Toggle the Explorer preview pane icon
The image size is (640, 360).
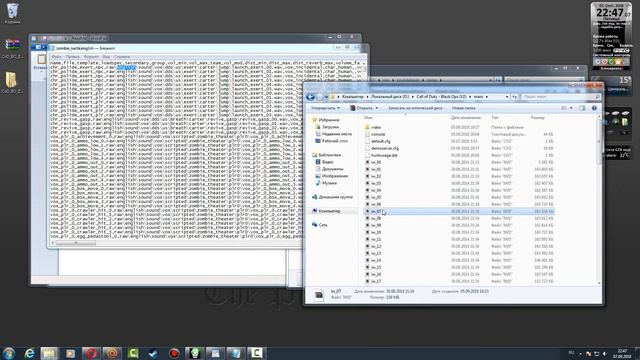[582, 108]
